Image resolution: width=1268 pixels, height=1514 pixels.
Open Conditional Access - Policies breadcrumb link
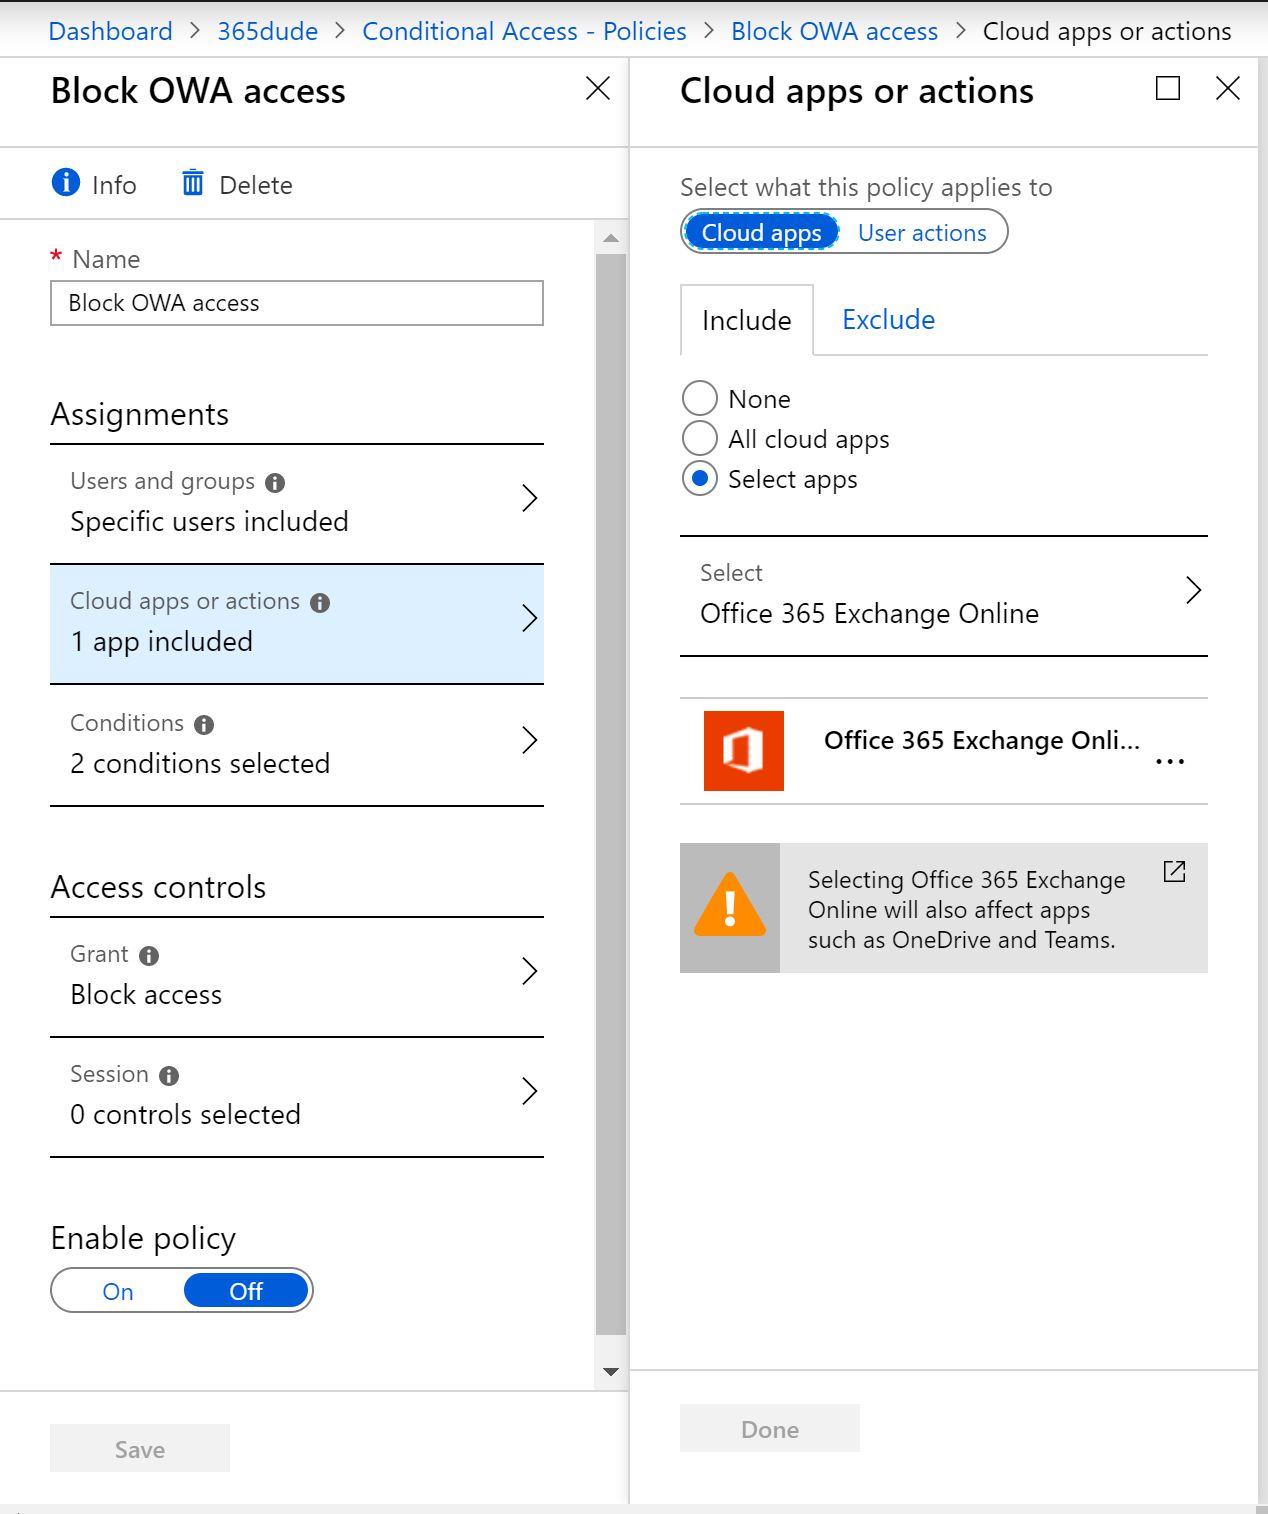point(523,31)
